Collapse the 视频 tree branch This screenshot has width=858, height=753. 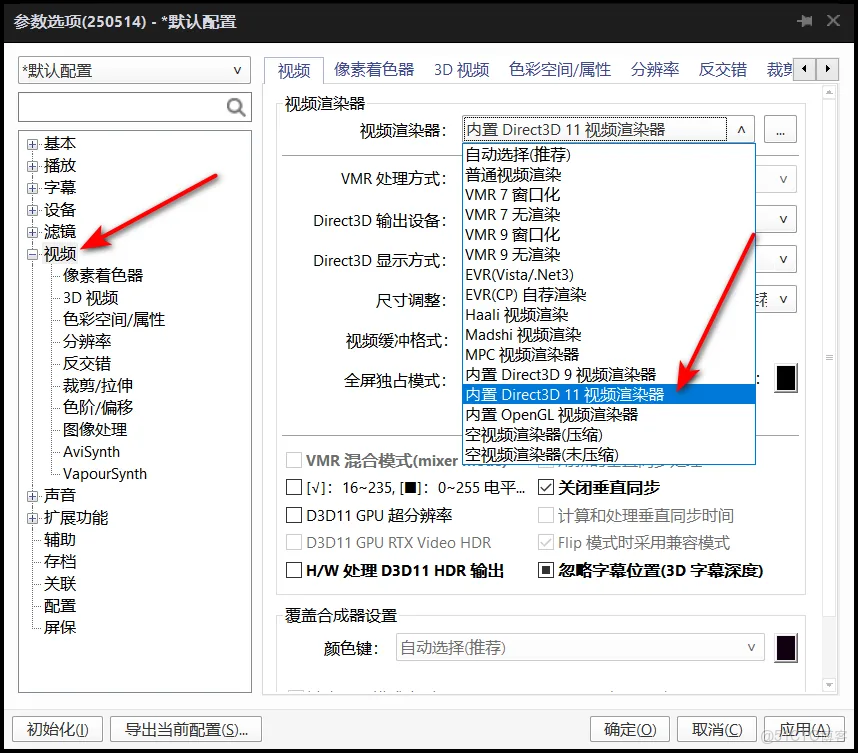32,254
